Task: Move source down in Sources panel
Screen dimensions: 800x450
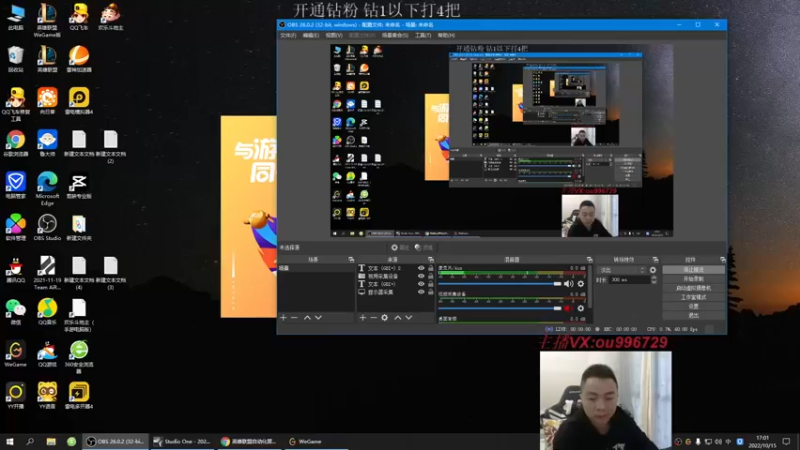Action: pos(409,318)
